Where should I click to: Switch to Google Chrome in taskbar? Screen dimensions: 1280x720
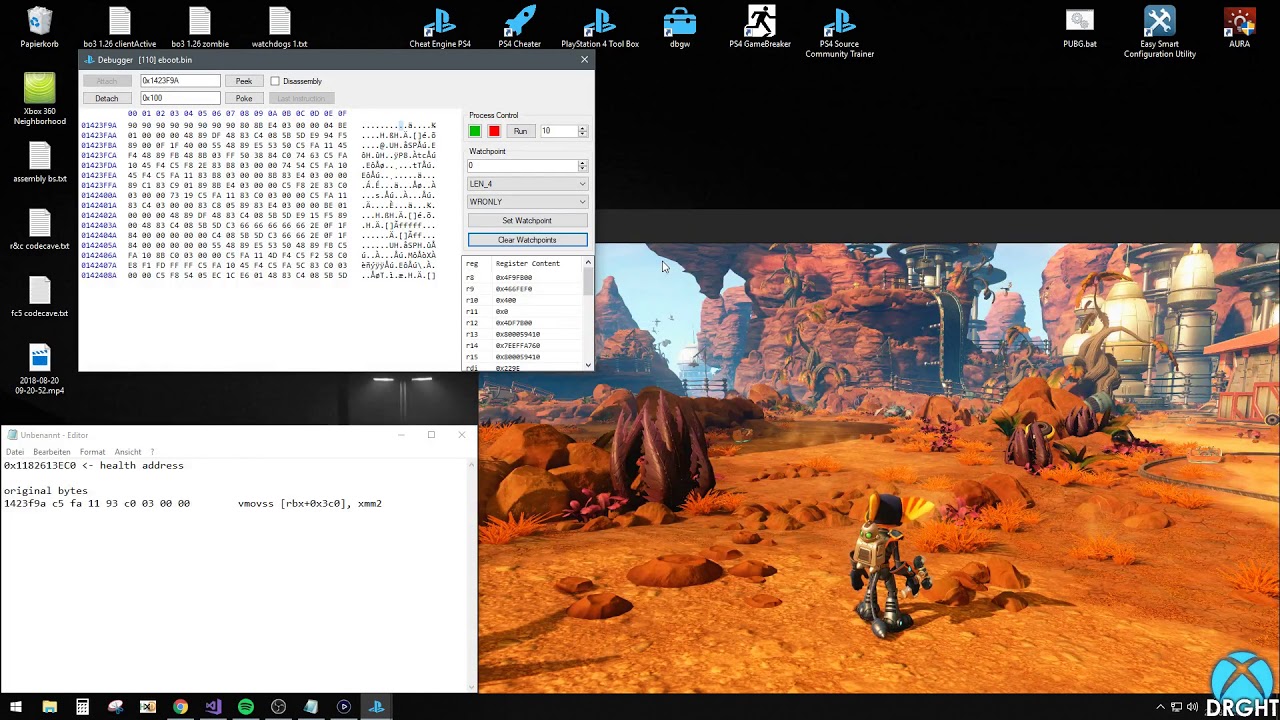click(x=180, y=707)
